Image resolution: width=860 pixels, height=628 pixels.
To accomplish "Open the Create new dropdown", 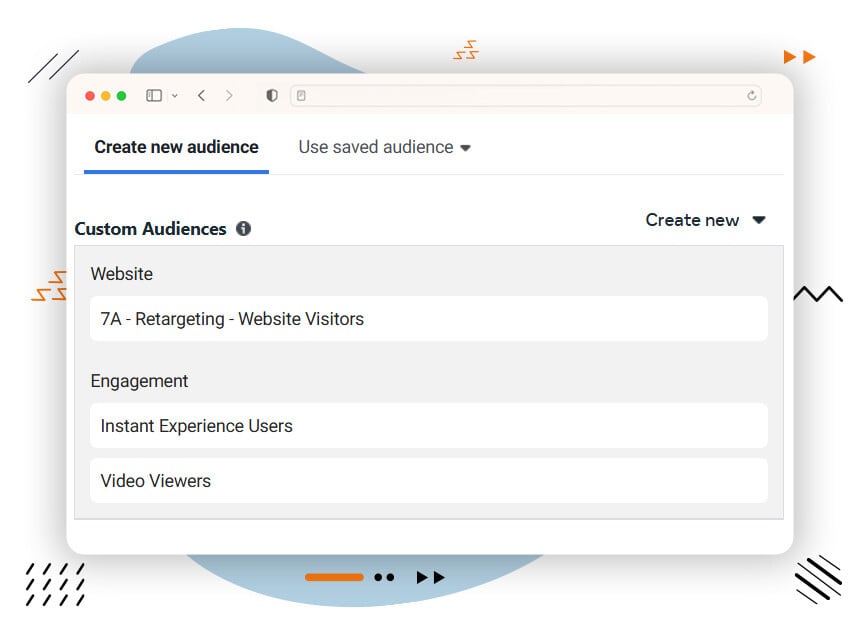I will (x=705, y=220).
